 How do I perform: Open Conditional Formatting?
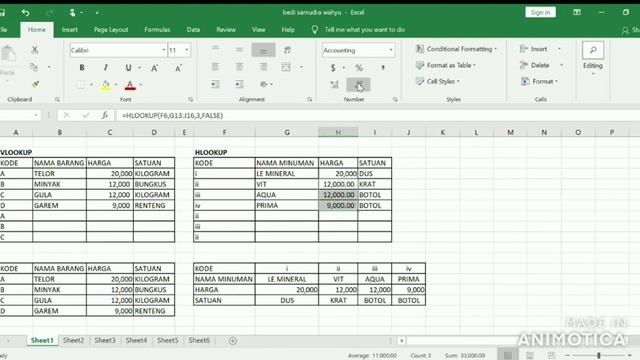(x=456, y=49)
